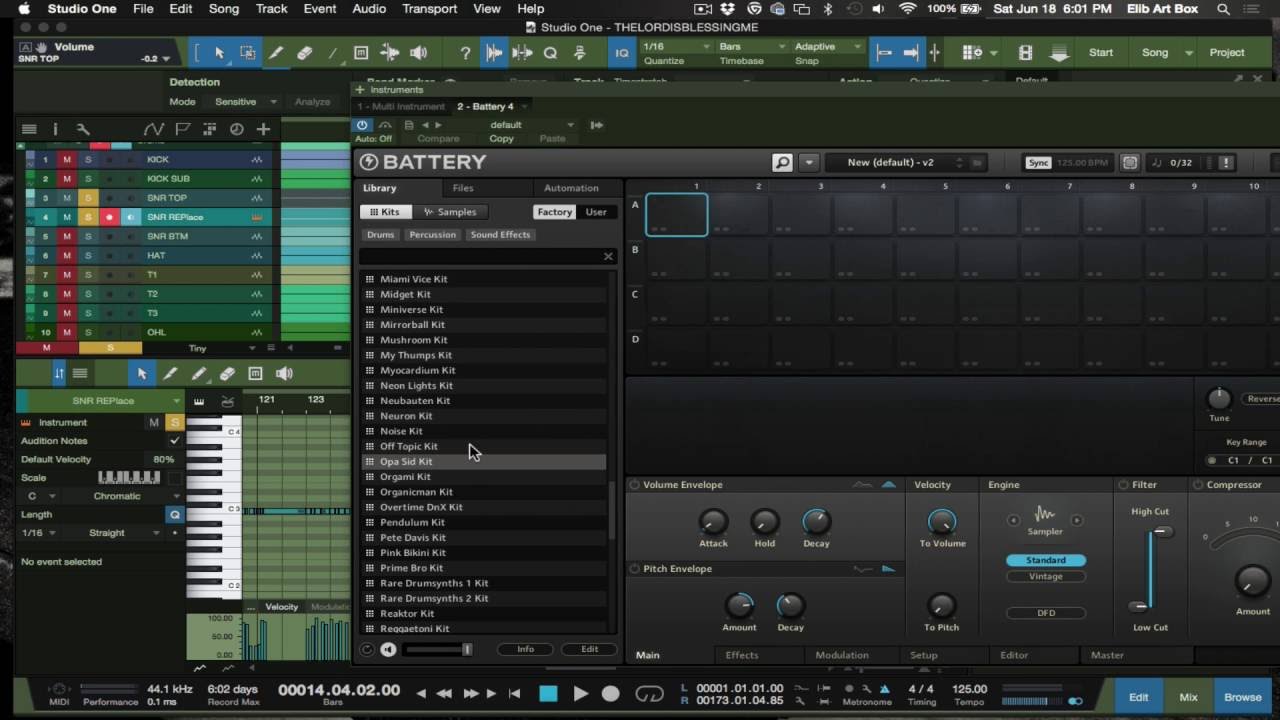Solo the T2 track

[88, 294]
